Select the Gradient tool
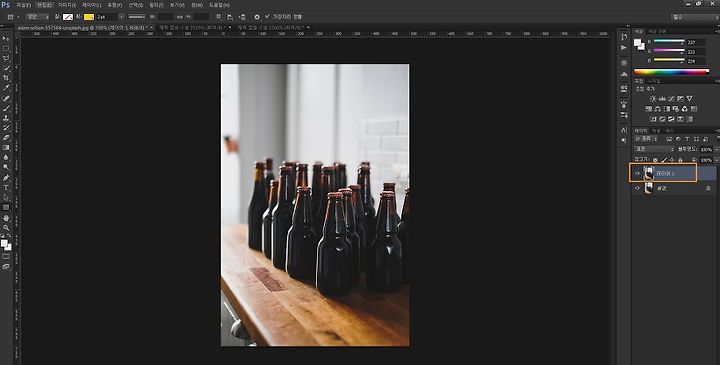Viewport: 720px width, 365px height. (x=6, y=147)
